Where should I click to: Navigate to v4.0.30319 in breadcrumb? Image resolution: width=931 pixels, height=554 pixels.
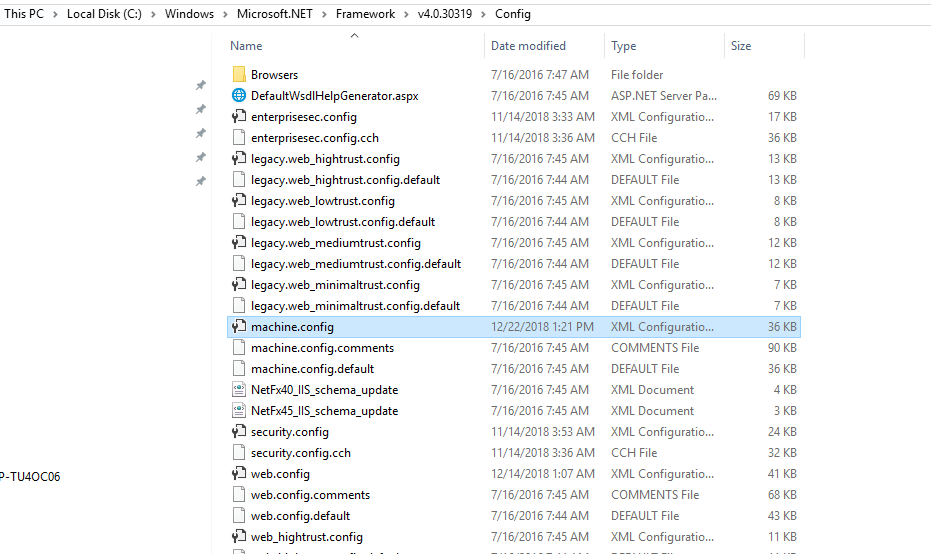(445, 14)
